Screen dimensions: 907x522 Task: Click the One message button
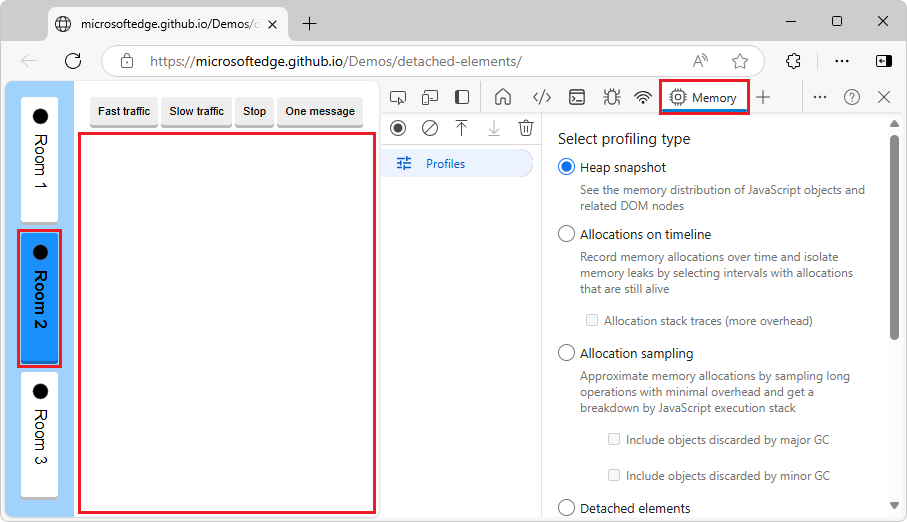tap(320, 111)
